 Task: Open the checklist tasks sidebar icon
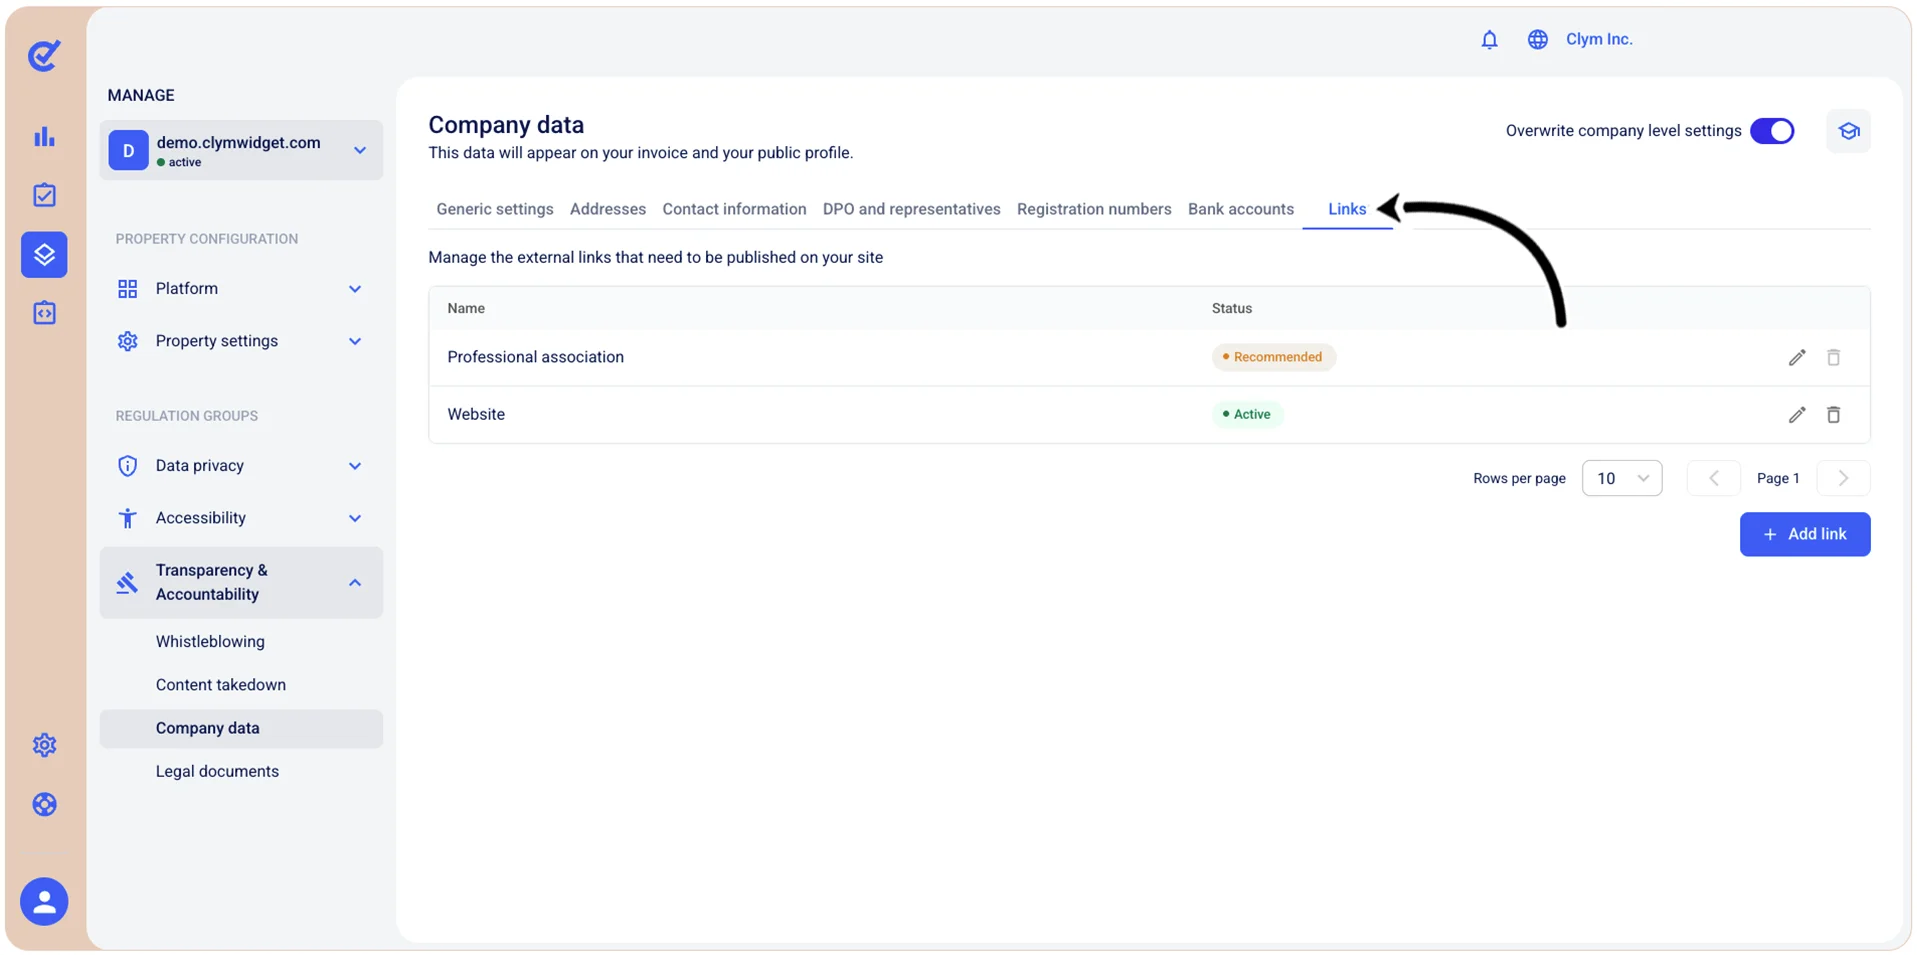(x=44, y=195)
